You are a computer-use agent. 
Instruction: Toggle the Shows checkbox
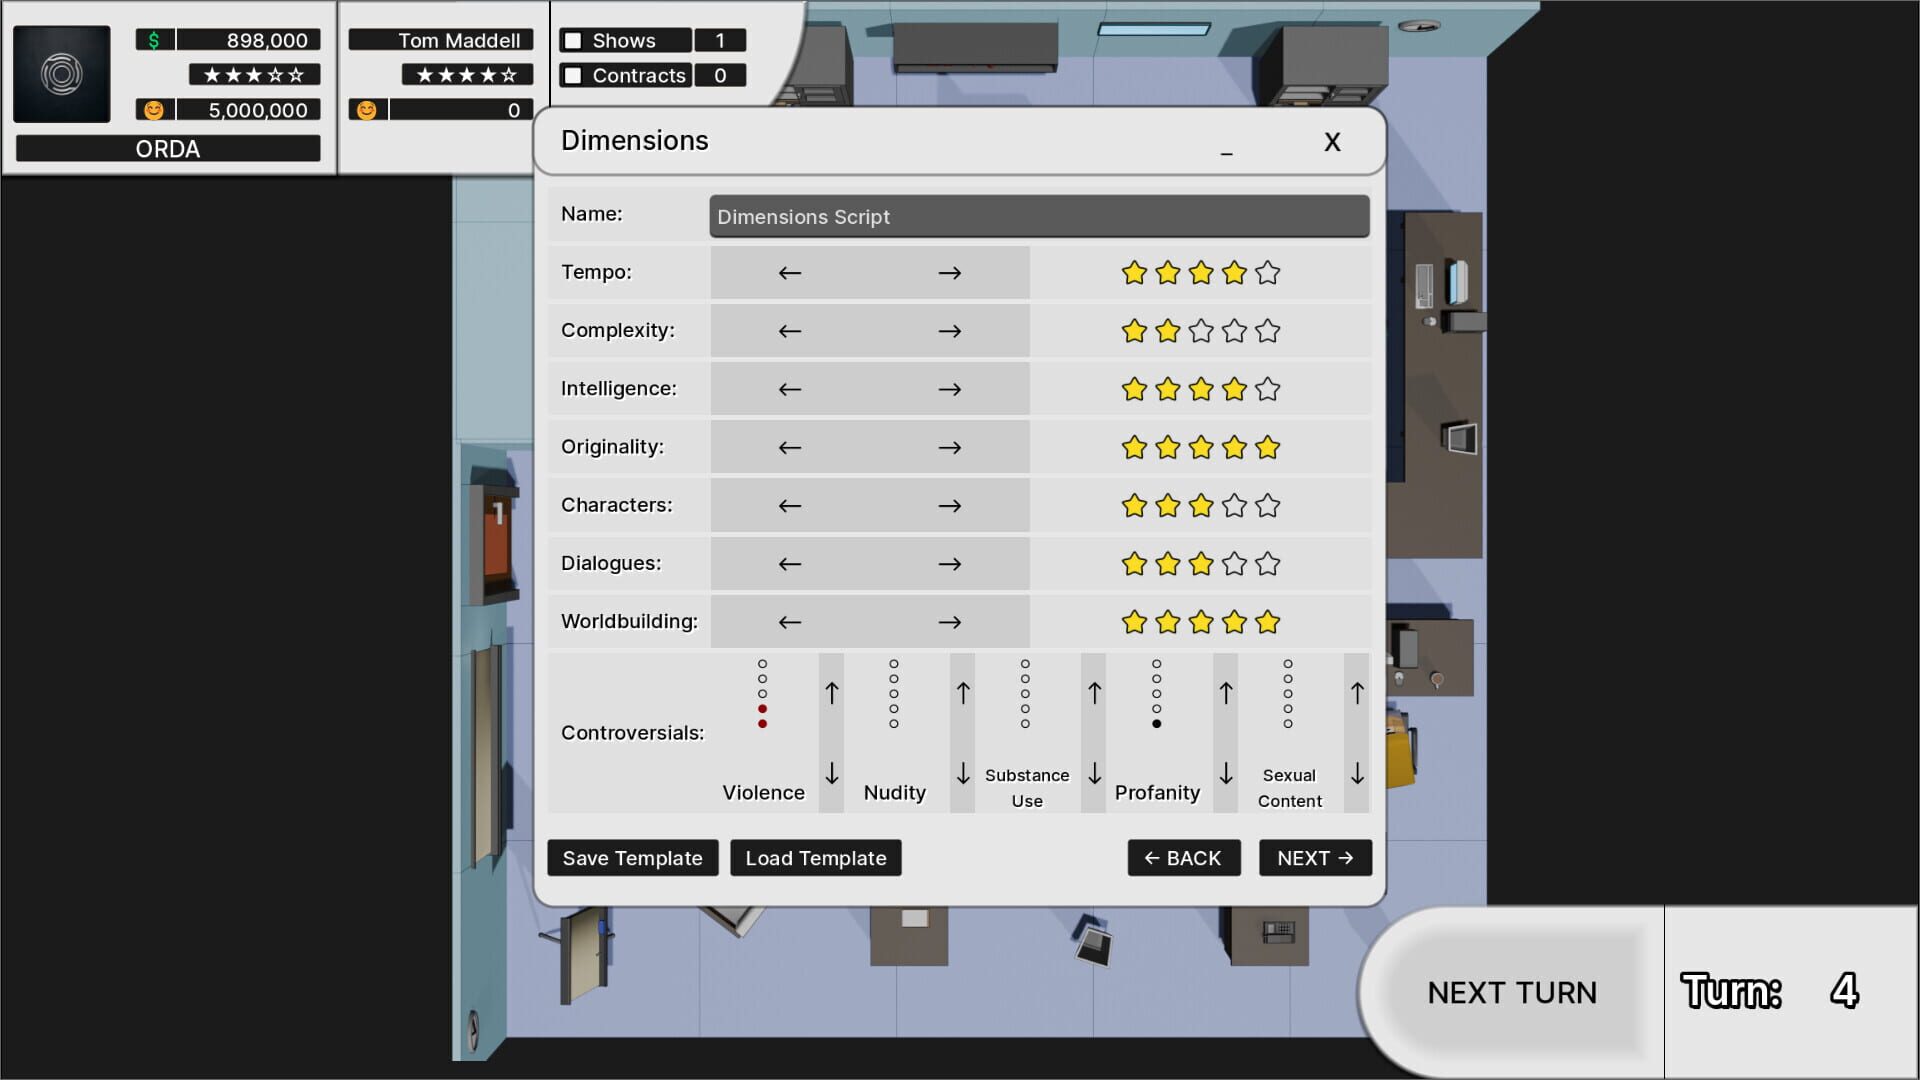(571, 40)
